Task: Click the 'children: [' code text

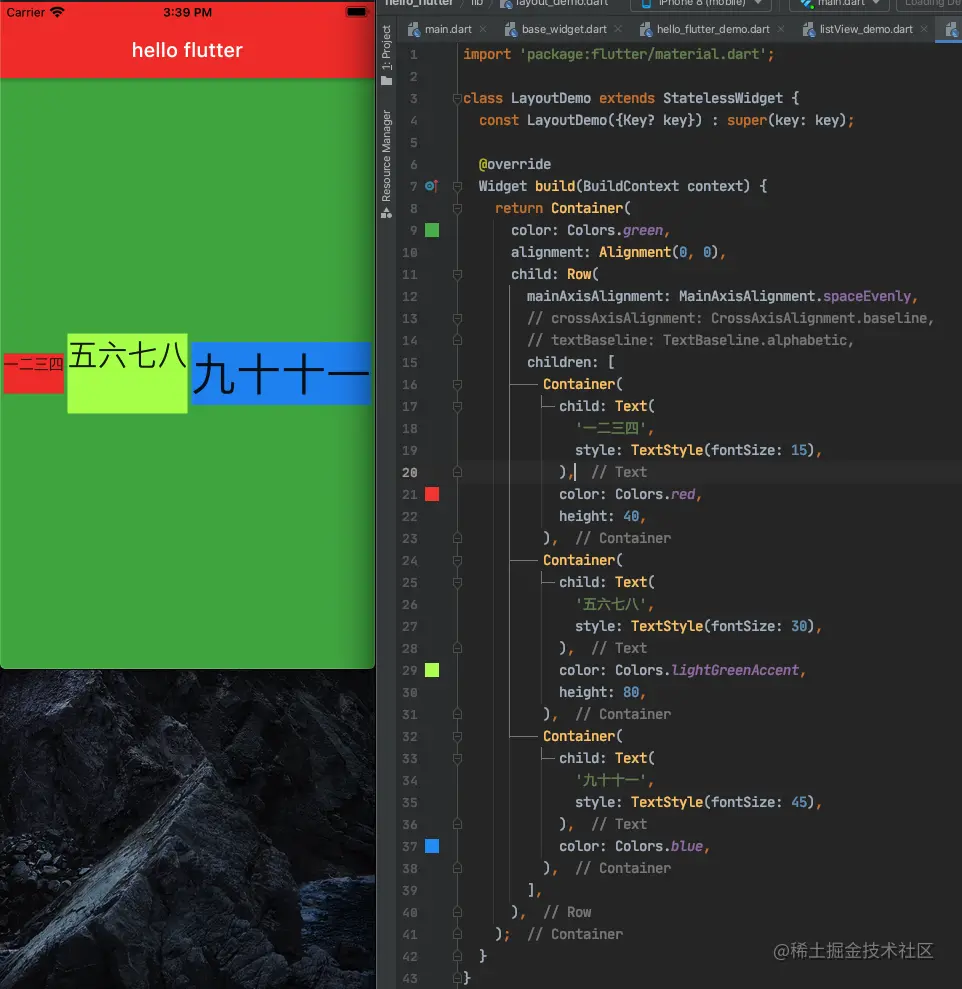Action: point(570,362)
